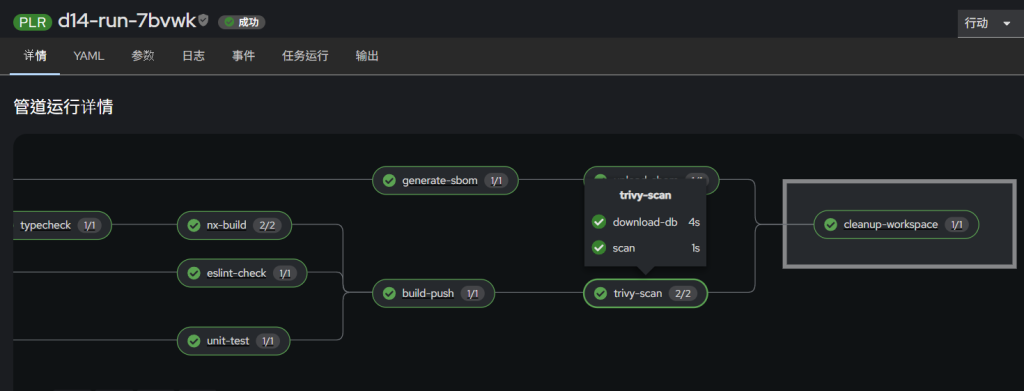Select the typecheck task node
This screenshot has width=1024, height=391.
pyautogui.click(x=62, y=225)
